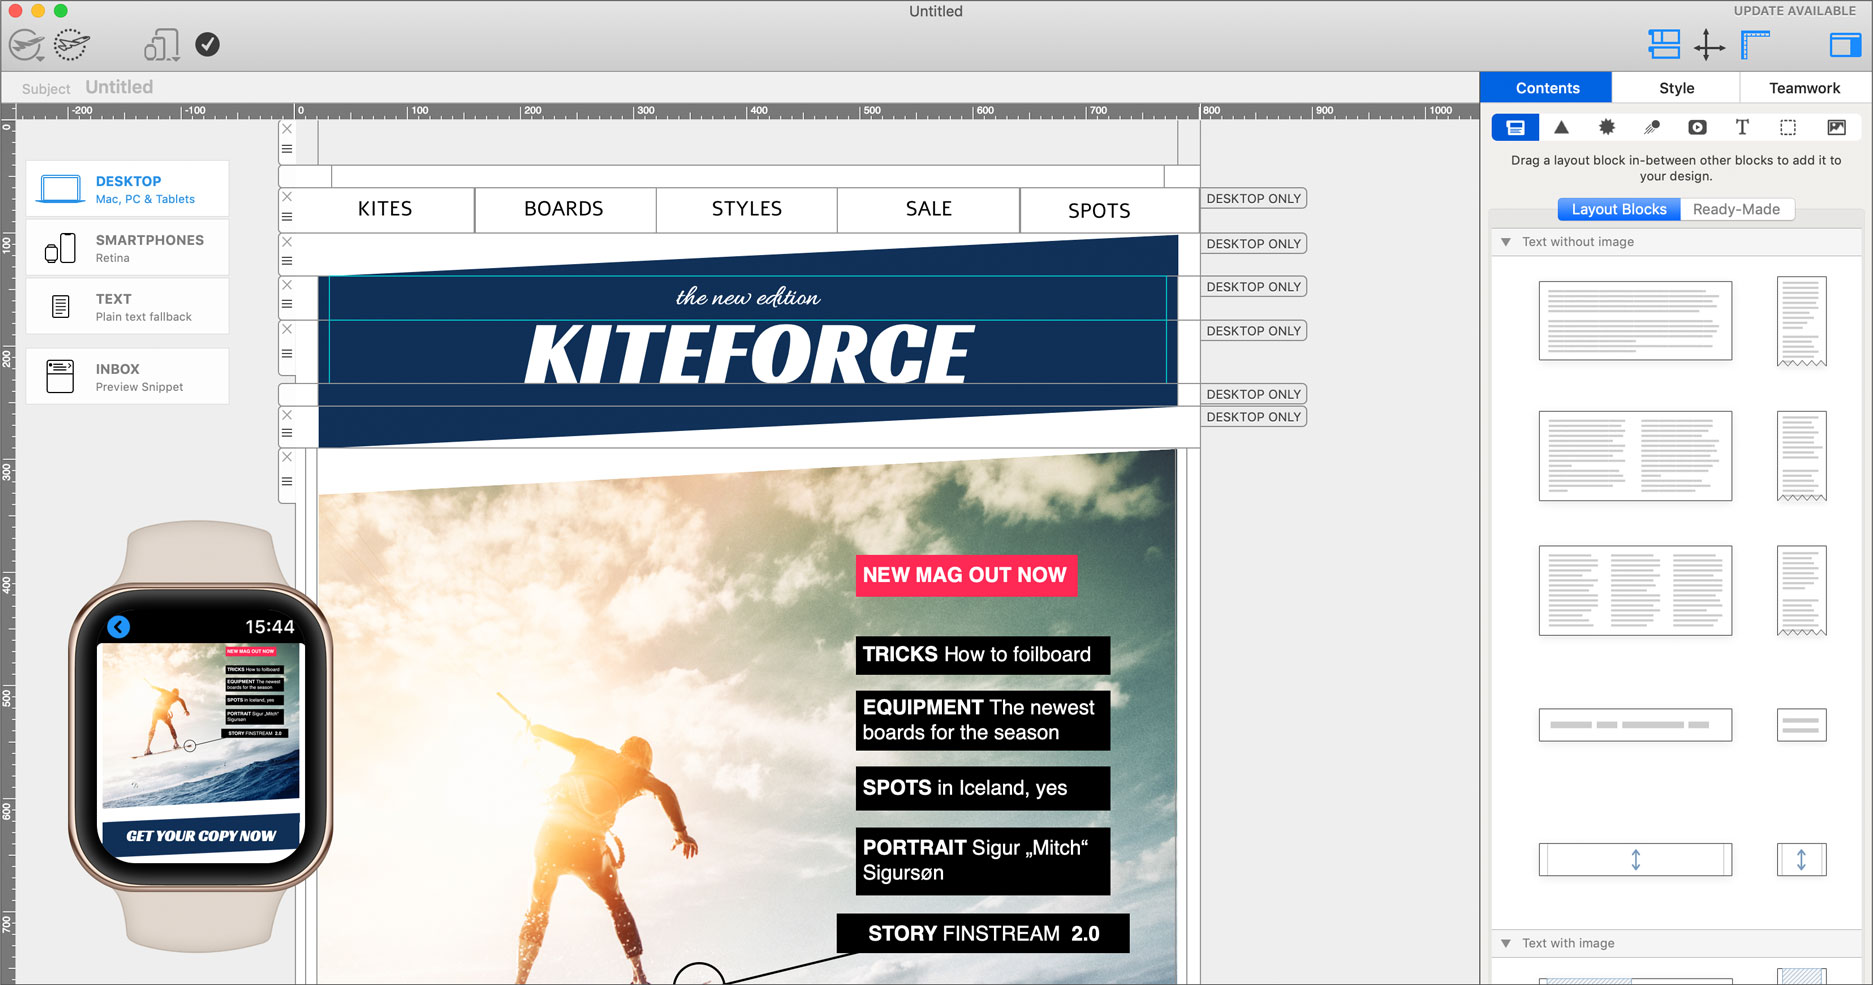Screen dimensions: 1873x985
Task: Toggle DESKTOP ONLY badge beside navigation block
Action: tap(1254, 198)
